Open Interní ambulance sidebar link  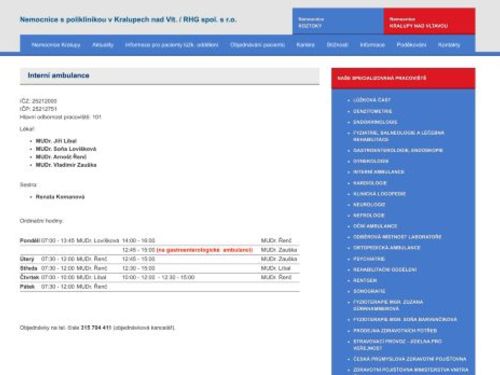[378, 172]
